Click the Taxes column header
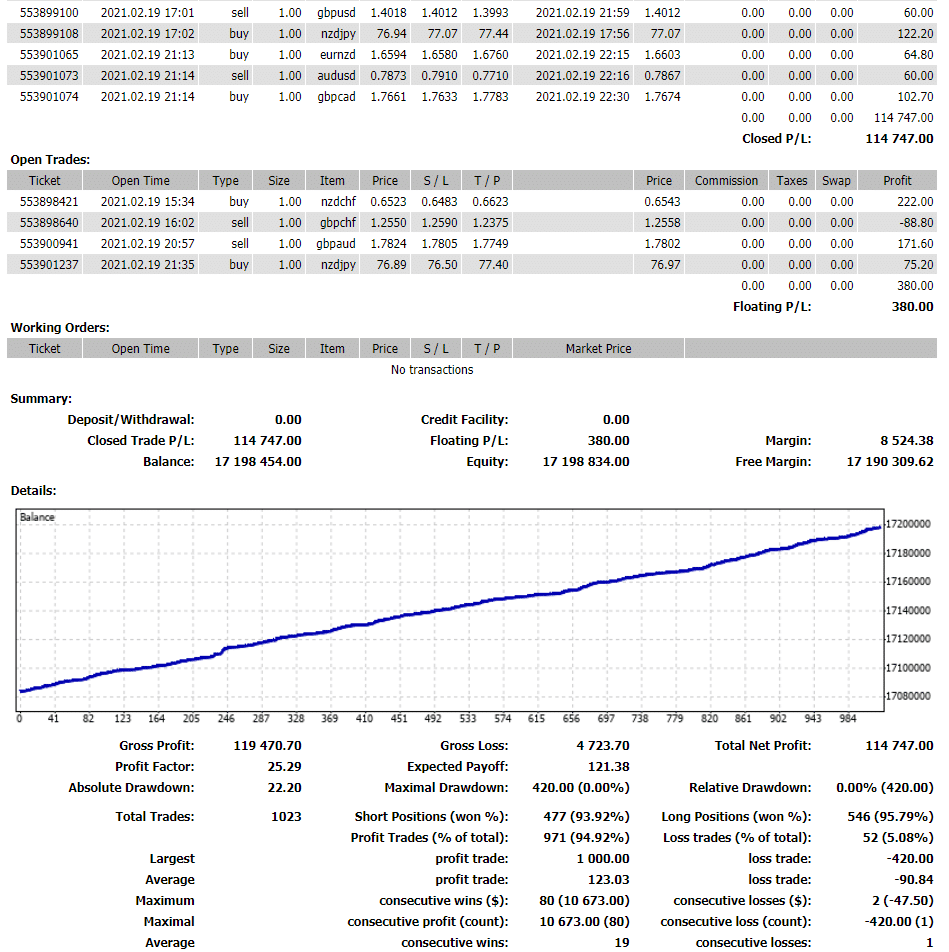 [x=791, y=181]
